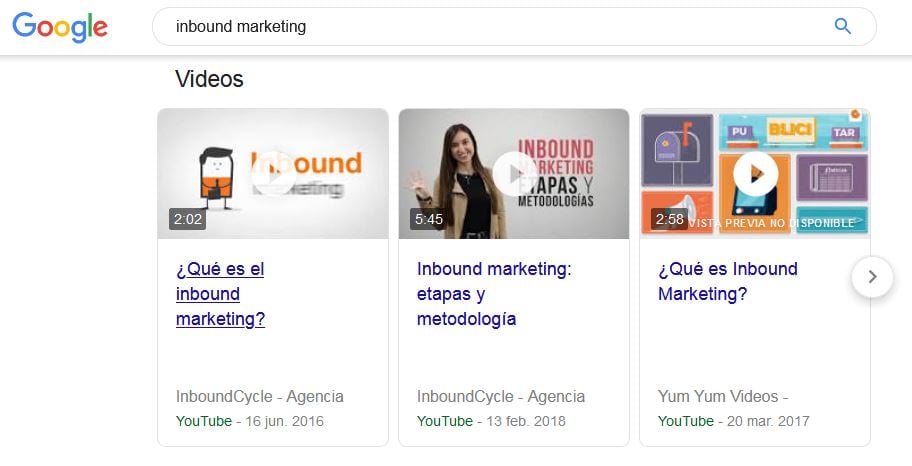Show next videos with carousel arrow
The width and height of the screenshot is (912, 466).
coord(872,277)
